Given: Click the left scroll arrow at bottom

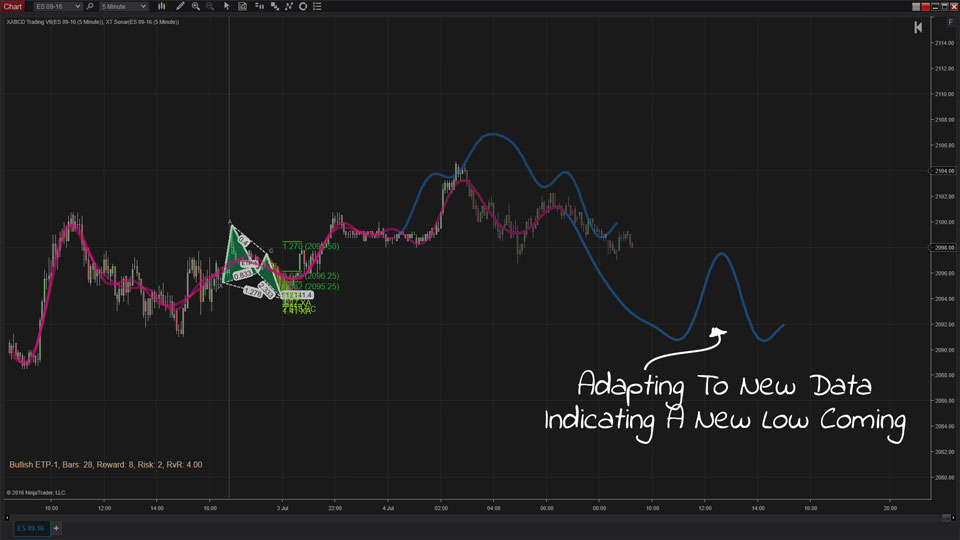Looking at the screenshot, I should pos(7,518).
